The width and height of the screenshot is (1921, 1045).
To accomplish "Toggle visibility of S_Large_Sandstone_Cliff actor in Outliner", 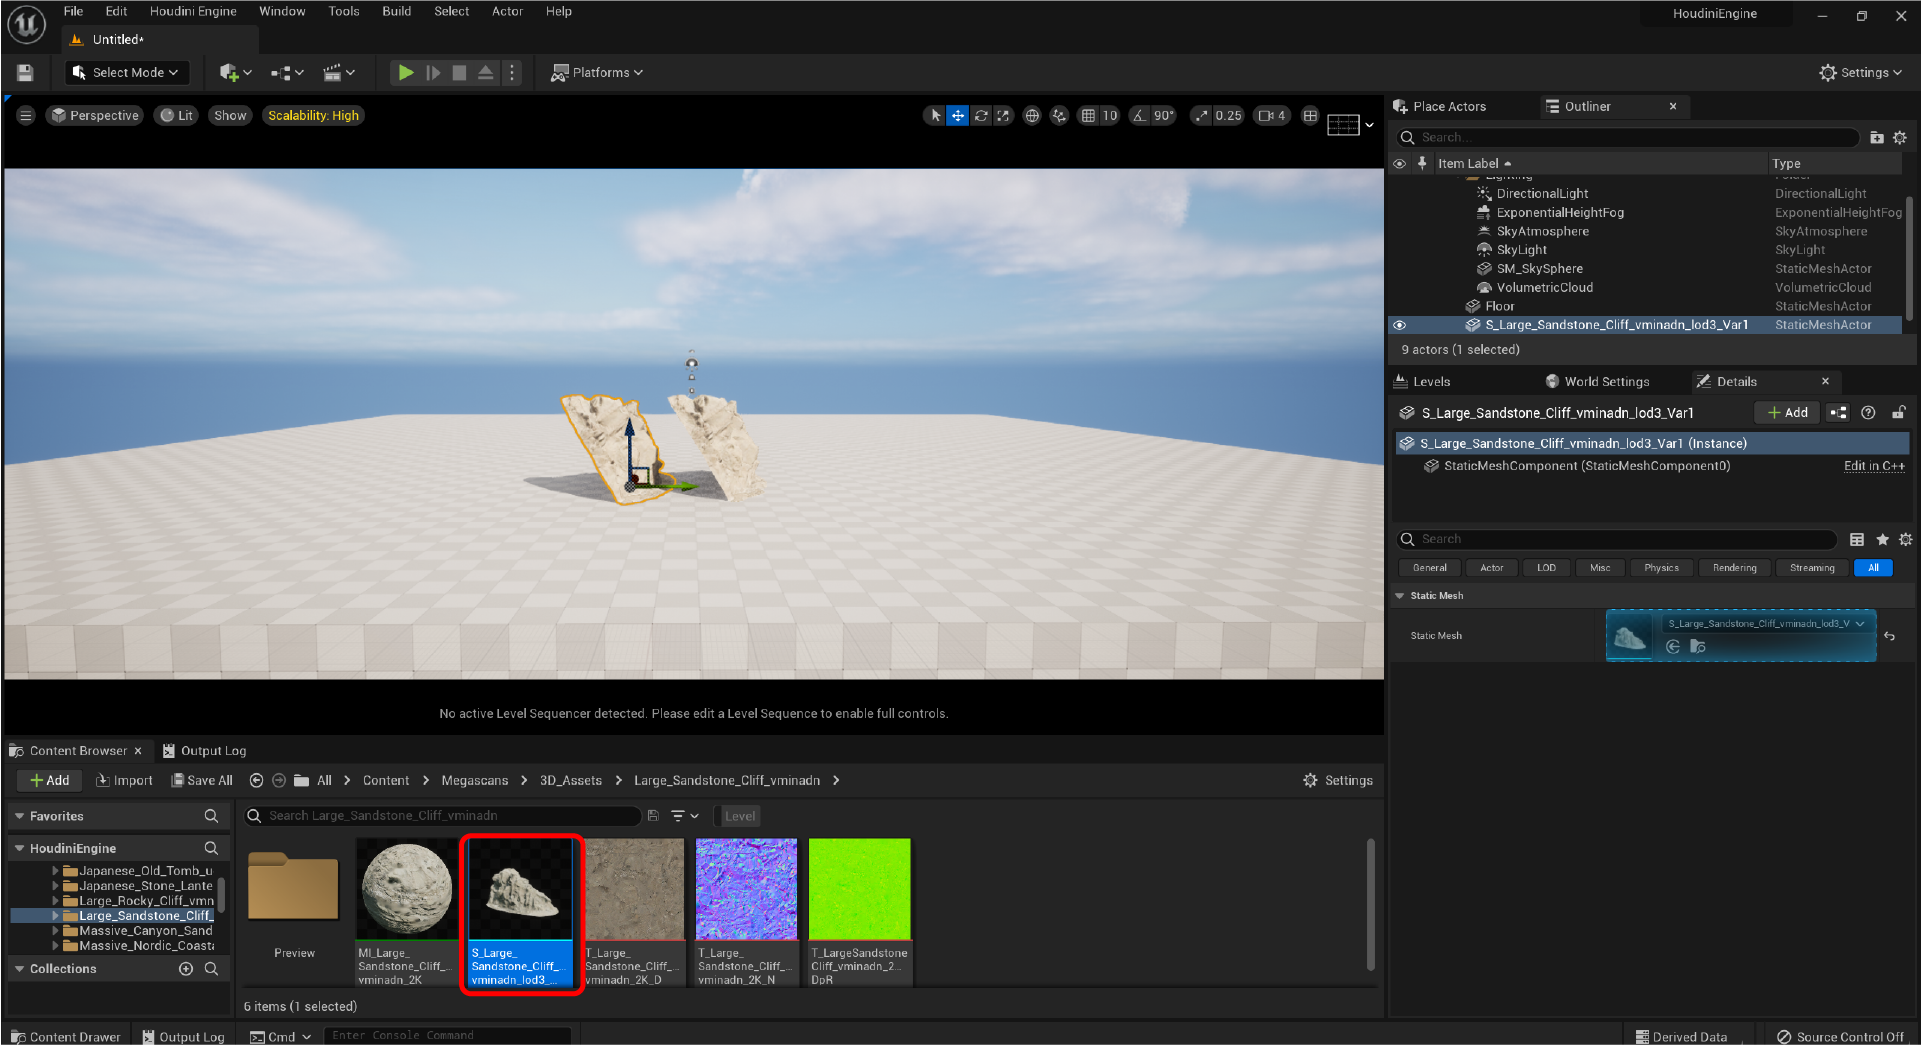I will point(1400,325).
